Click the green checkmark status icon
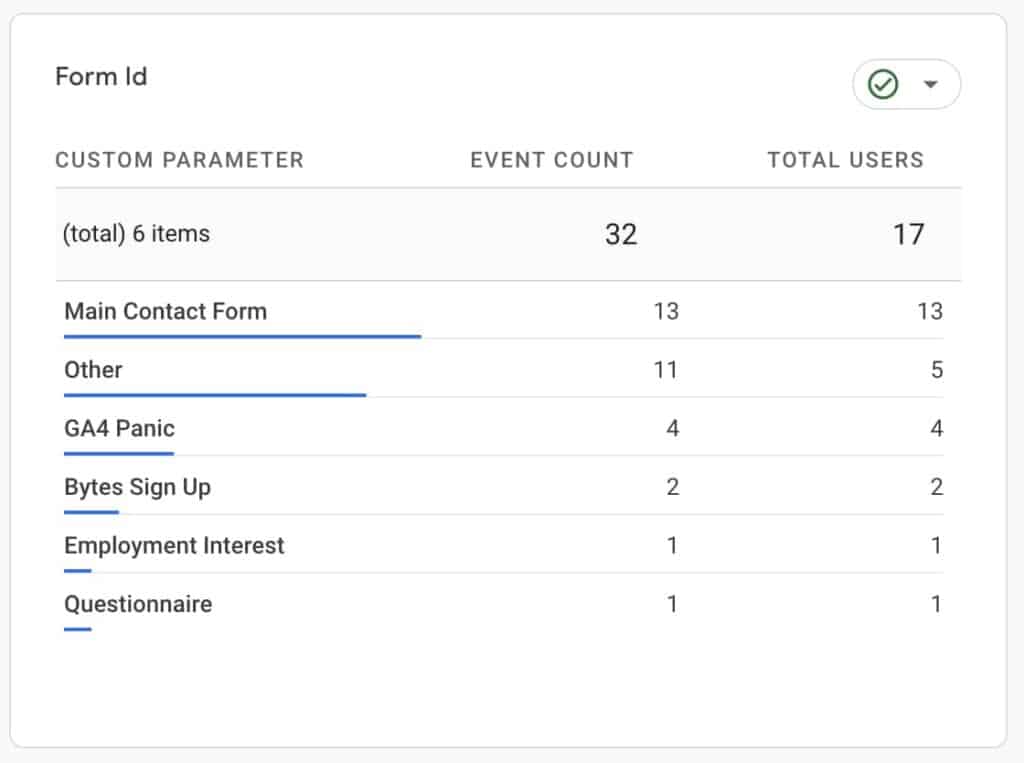The image size is (1024, 763). pos(883,85)
